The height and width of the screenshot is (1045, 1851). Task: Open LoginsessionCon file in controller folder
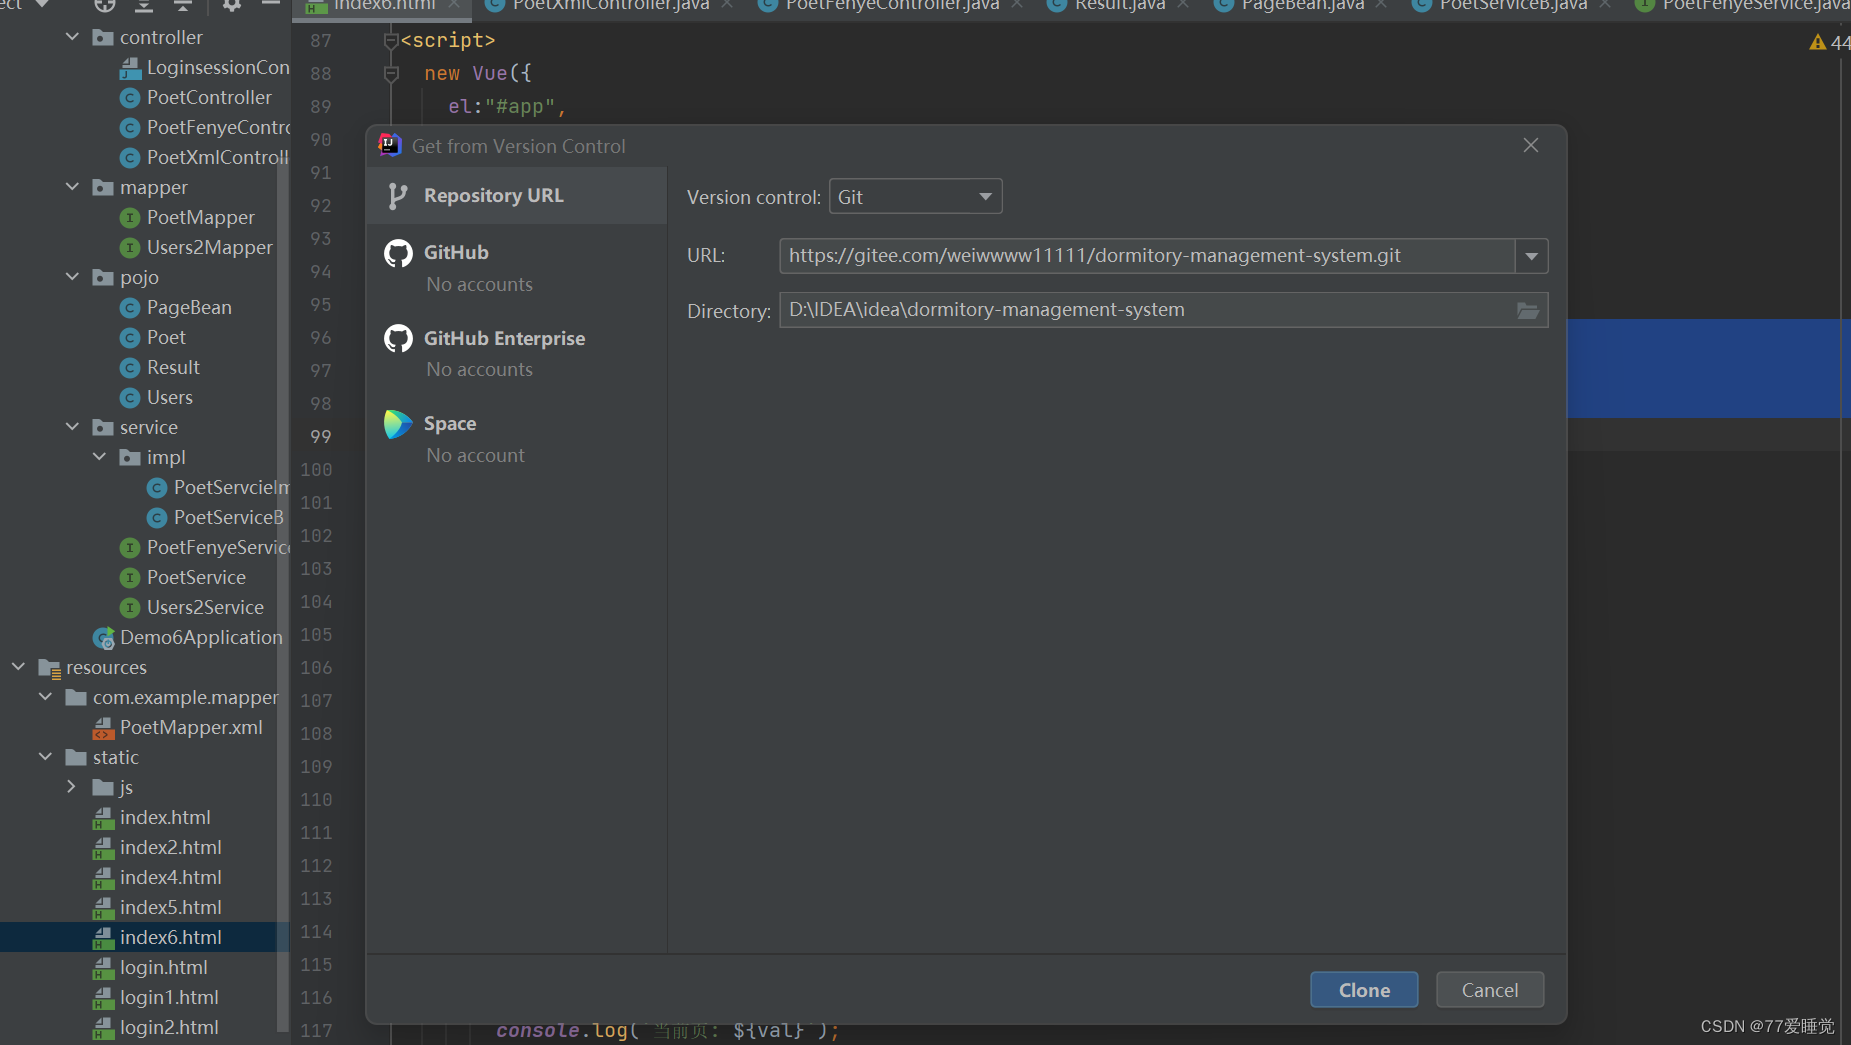(x=205, y=67)
